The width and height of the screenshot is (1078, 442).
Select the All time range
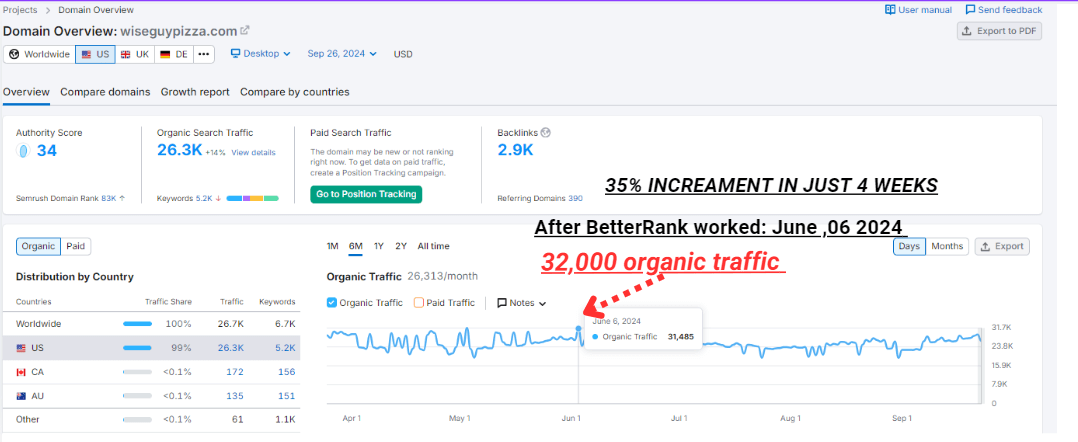[433, 246]
